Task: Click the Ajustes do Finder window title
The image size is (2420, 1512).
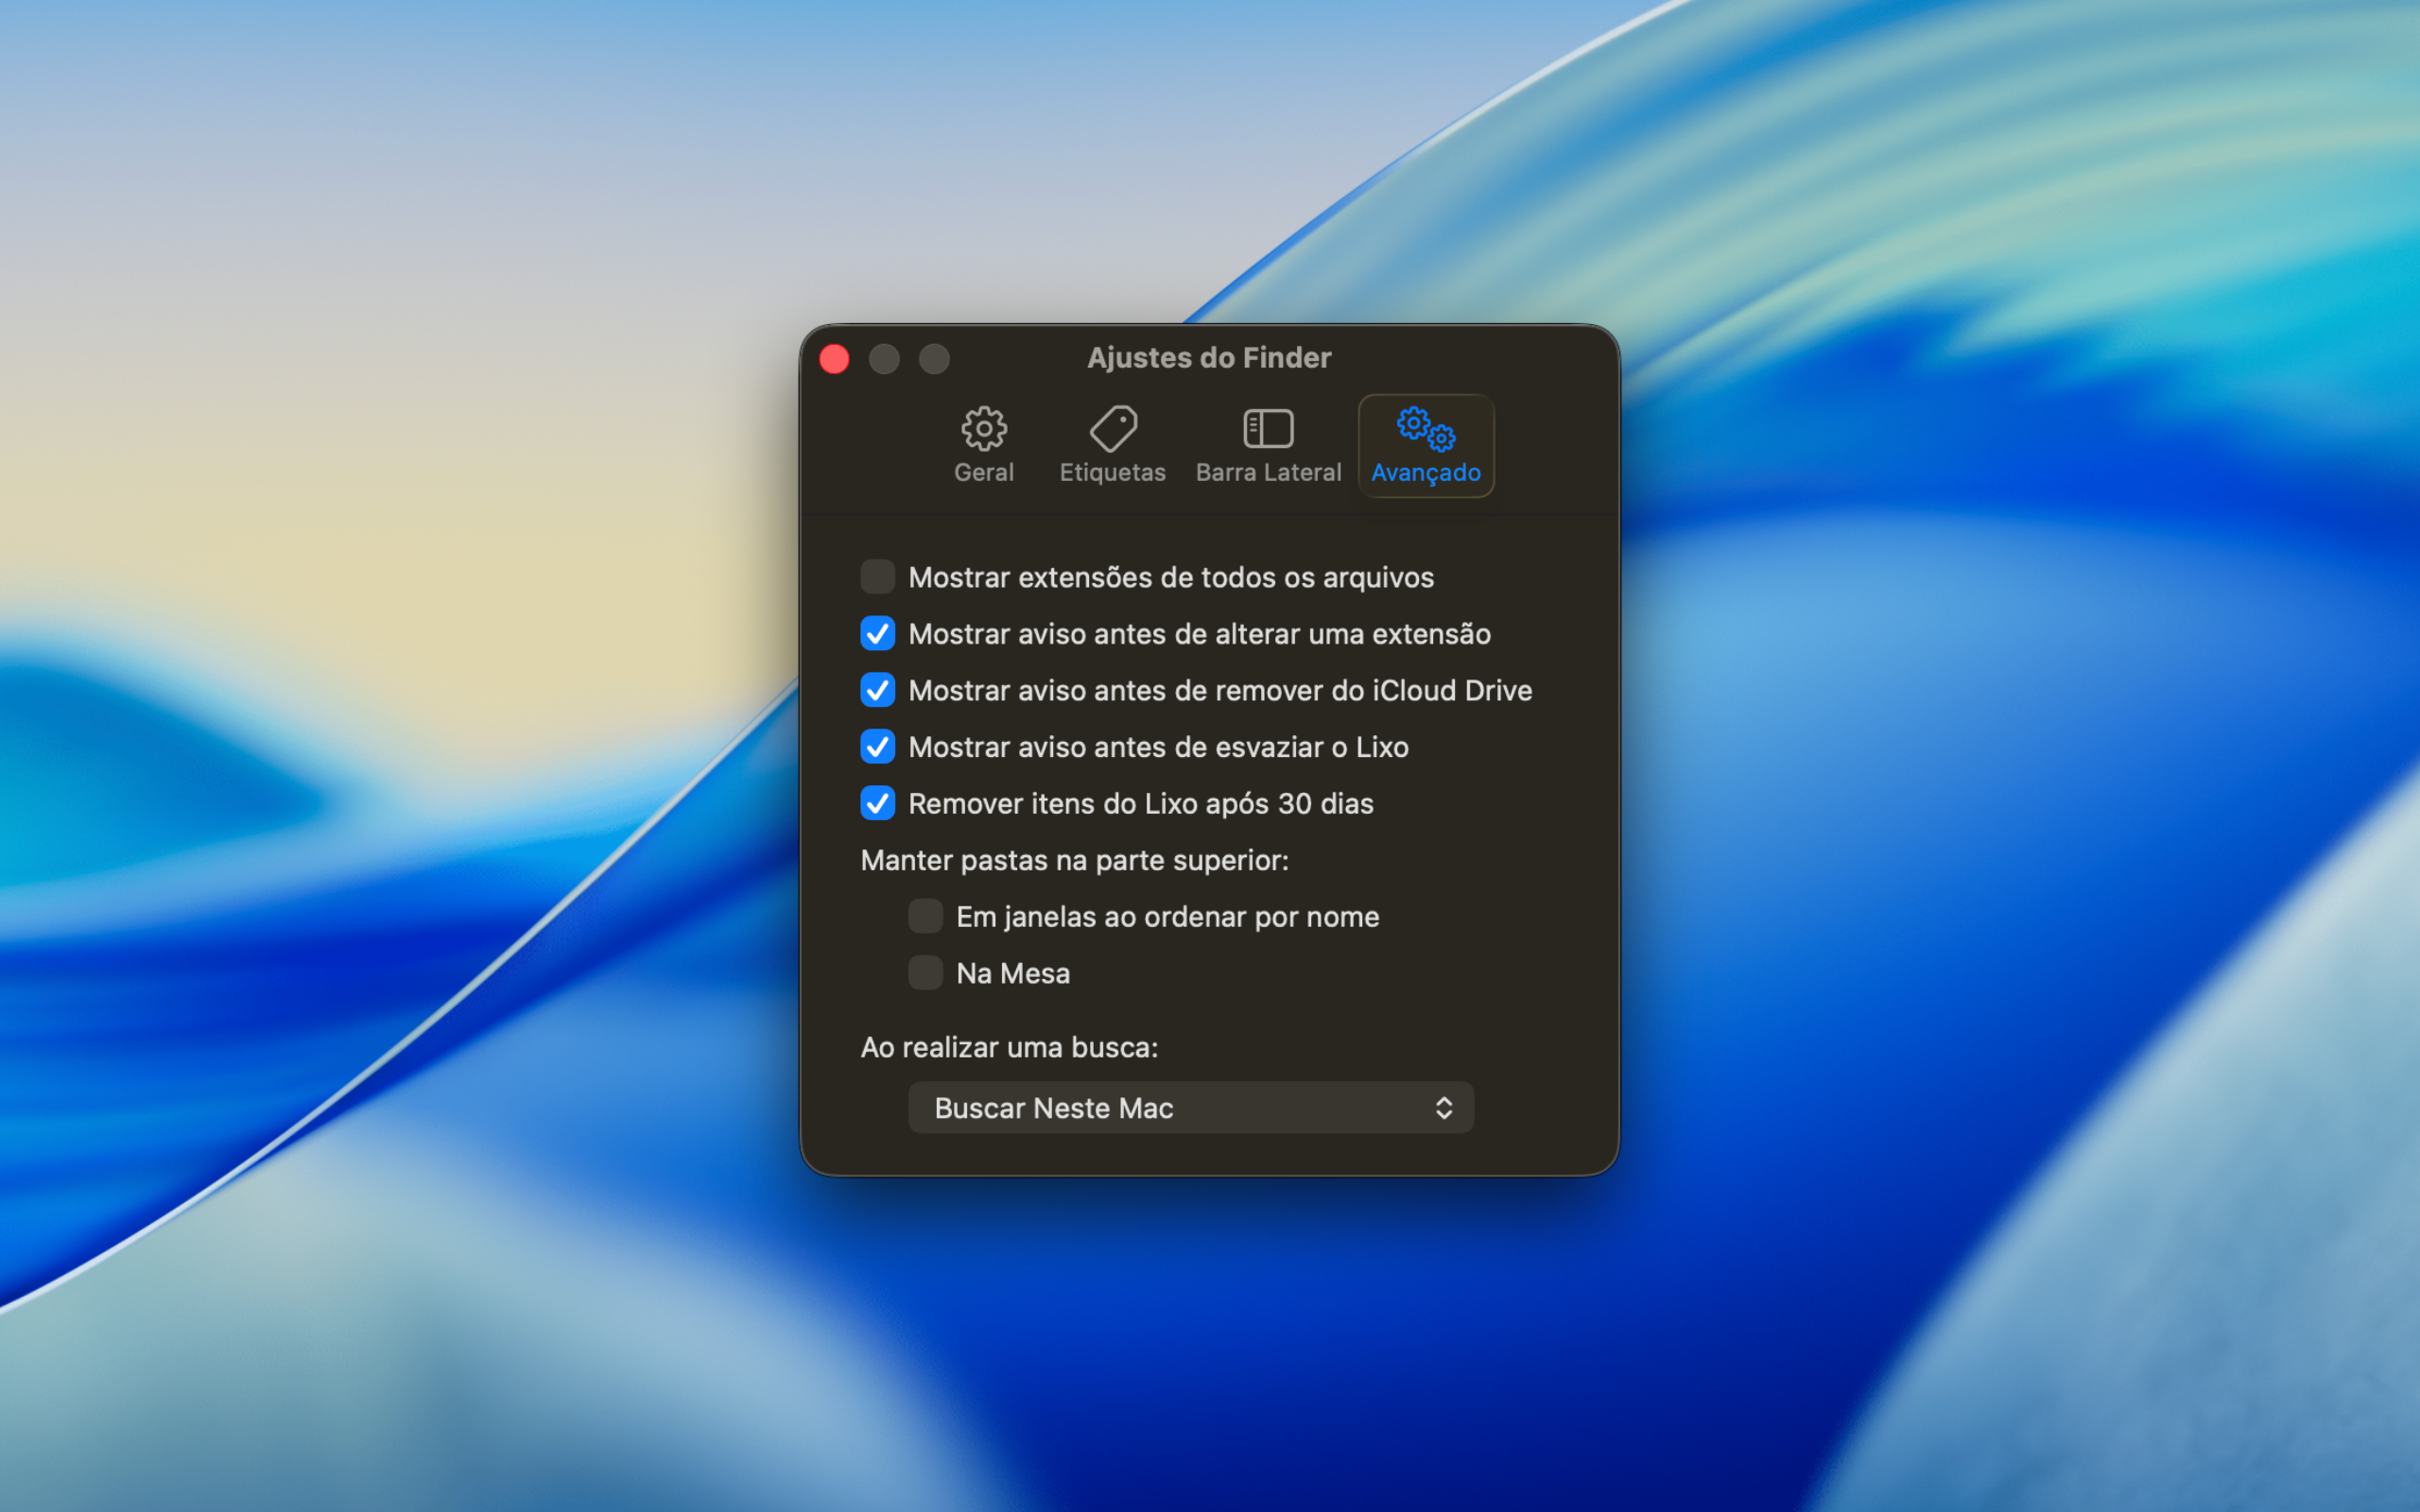Action: click(1209, 358)
